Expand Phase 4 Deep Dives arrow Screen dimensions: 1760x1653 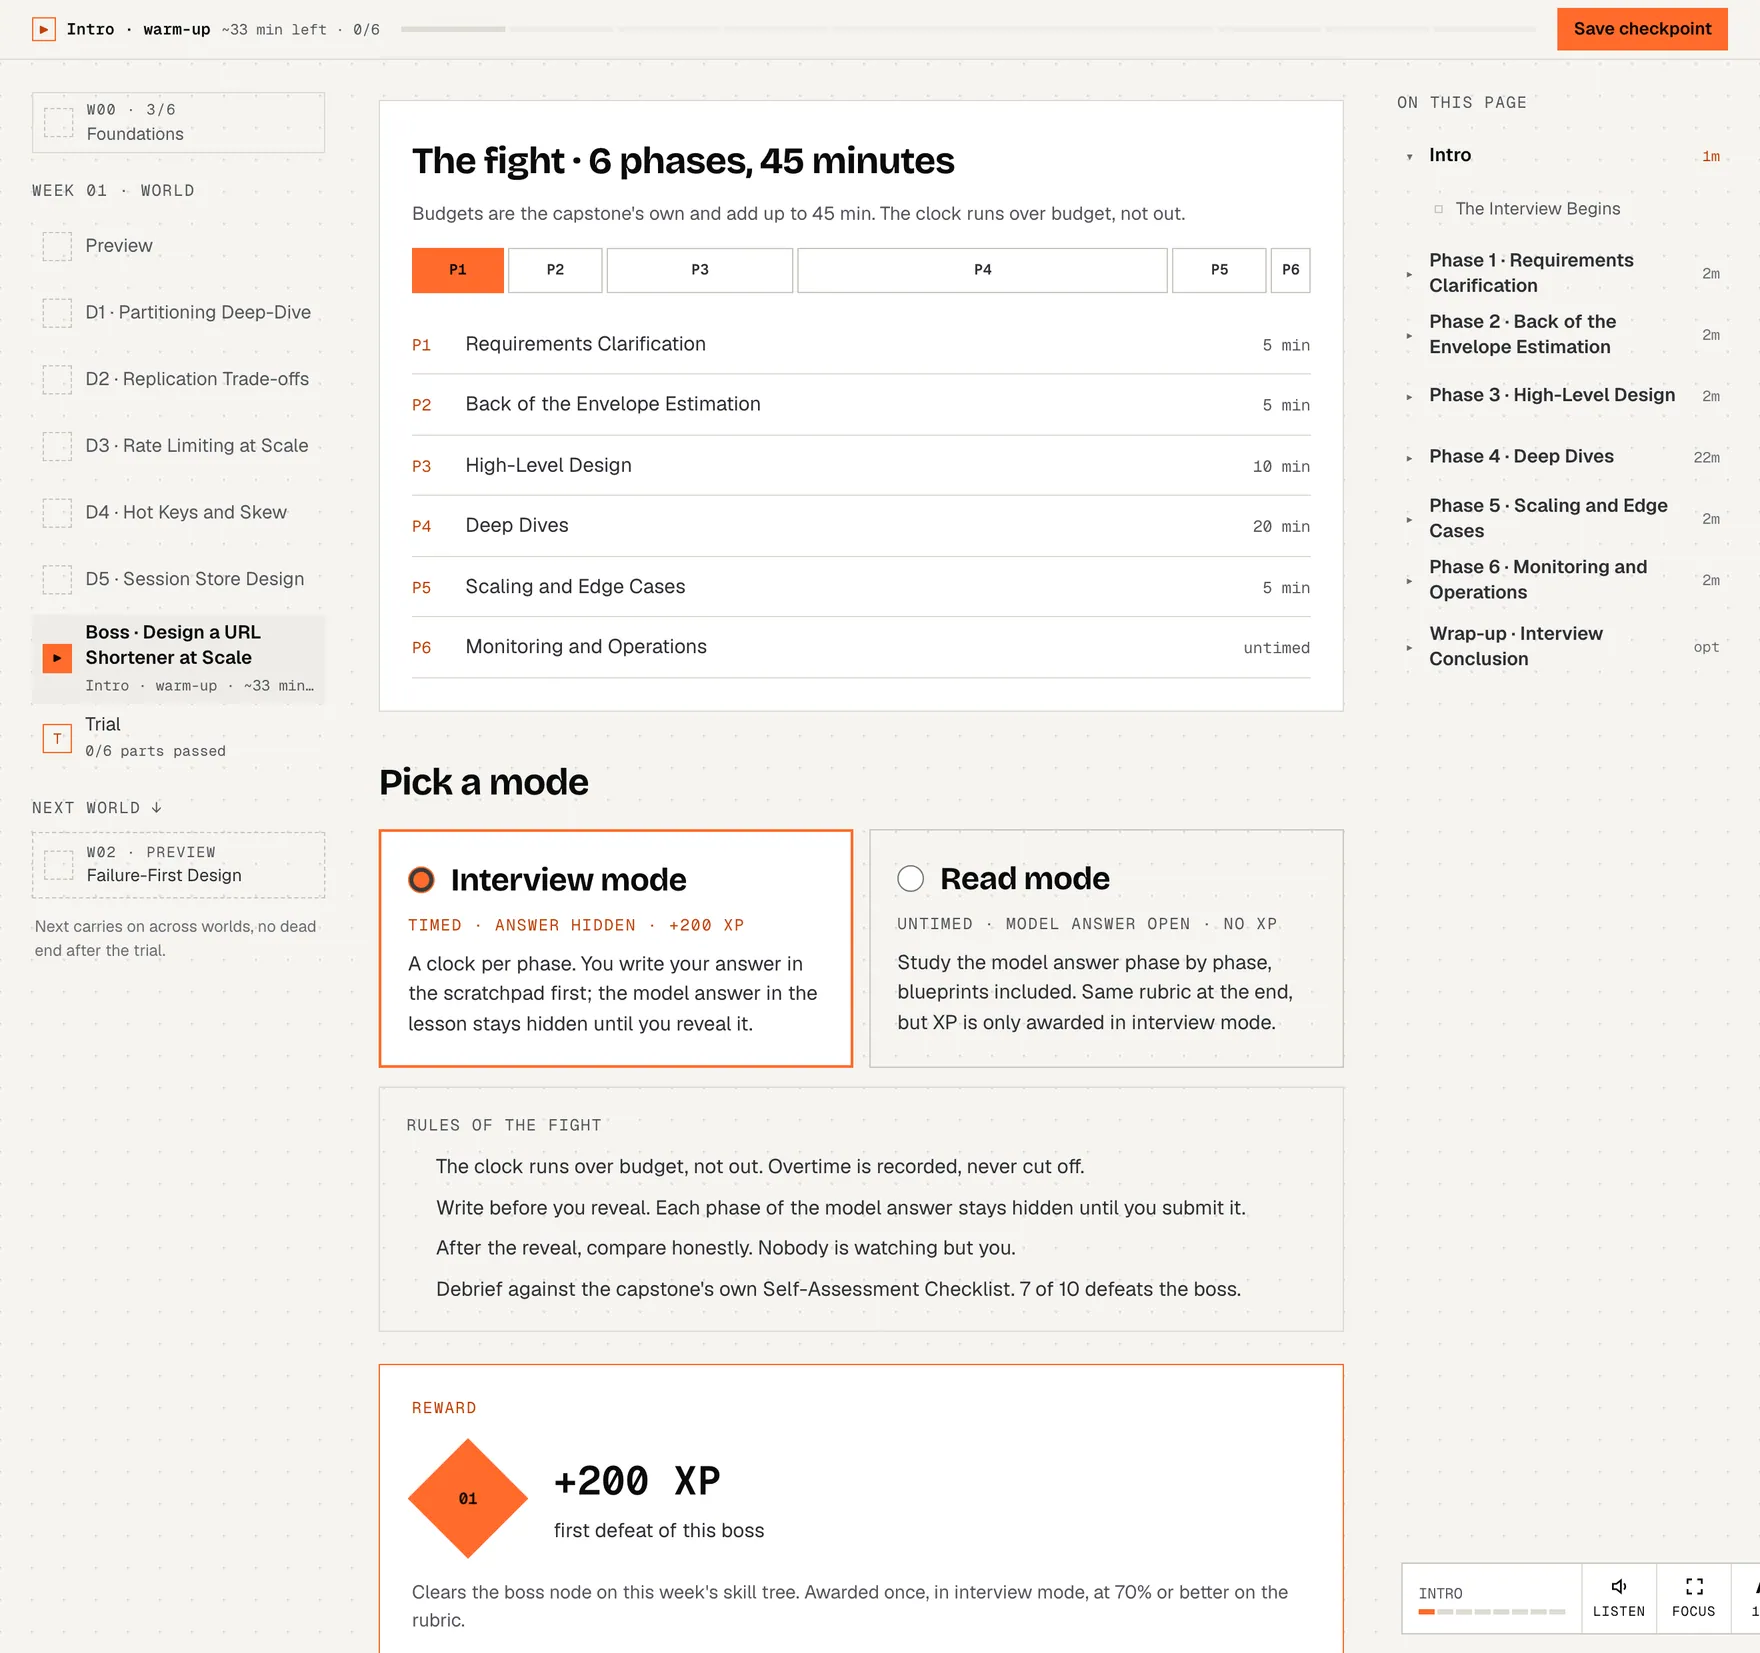pyautogui.click(x=1409, y=457)
